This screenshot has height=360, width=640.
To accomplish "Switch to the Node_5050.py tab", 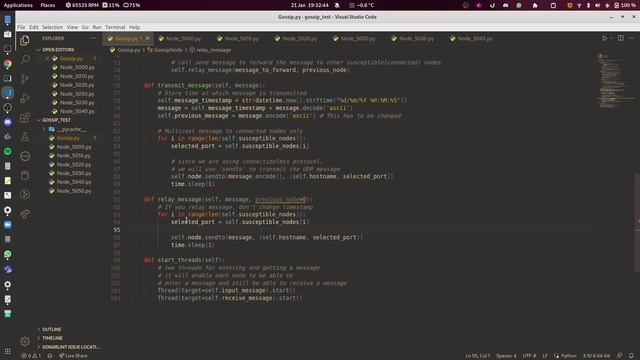I will point(358,38).
